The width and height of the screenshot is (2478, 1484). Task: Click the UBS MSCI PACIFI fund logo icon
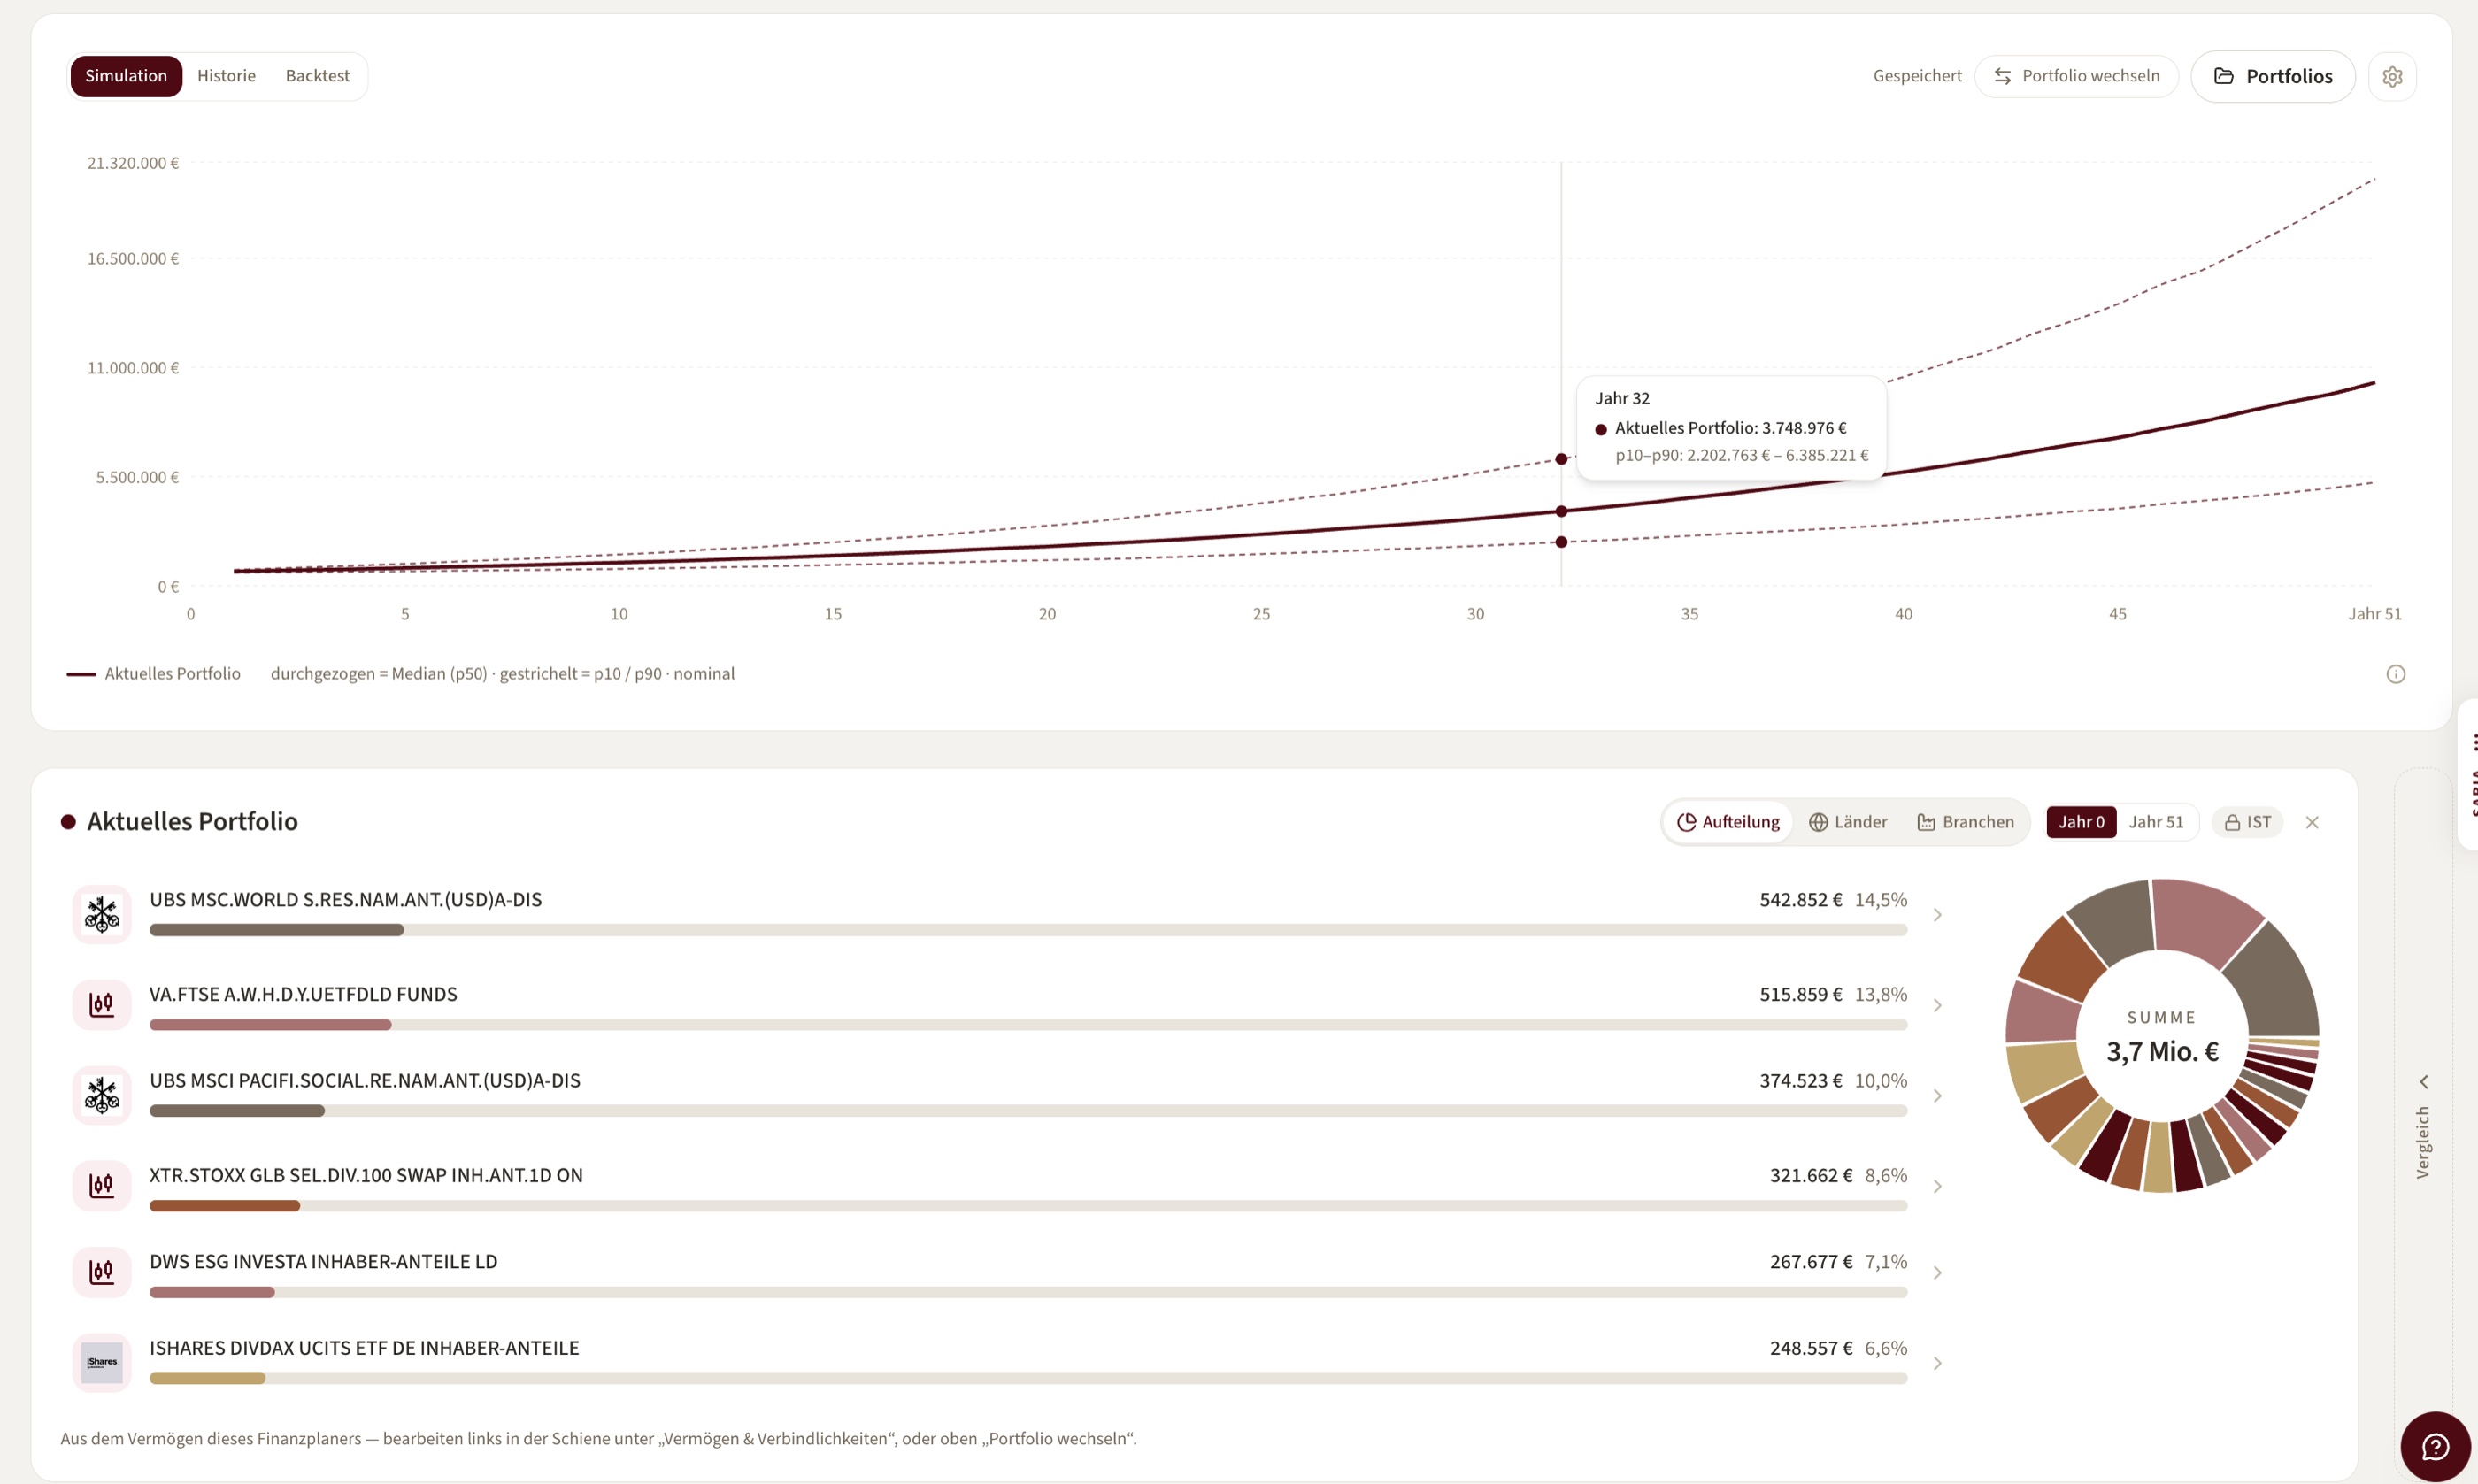click(102, 1095)
